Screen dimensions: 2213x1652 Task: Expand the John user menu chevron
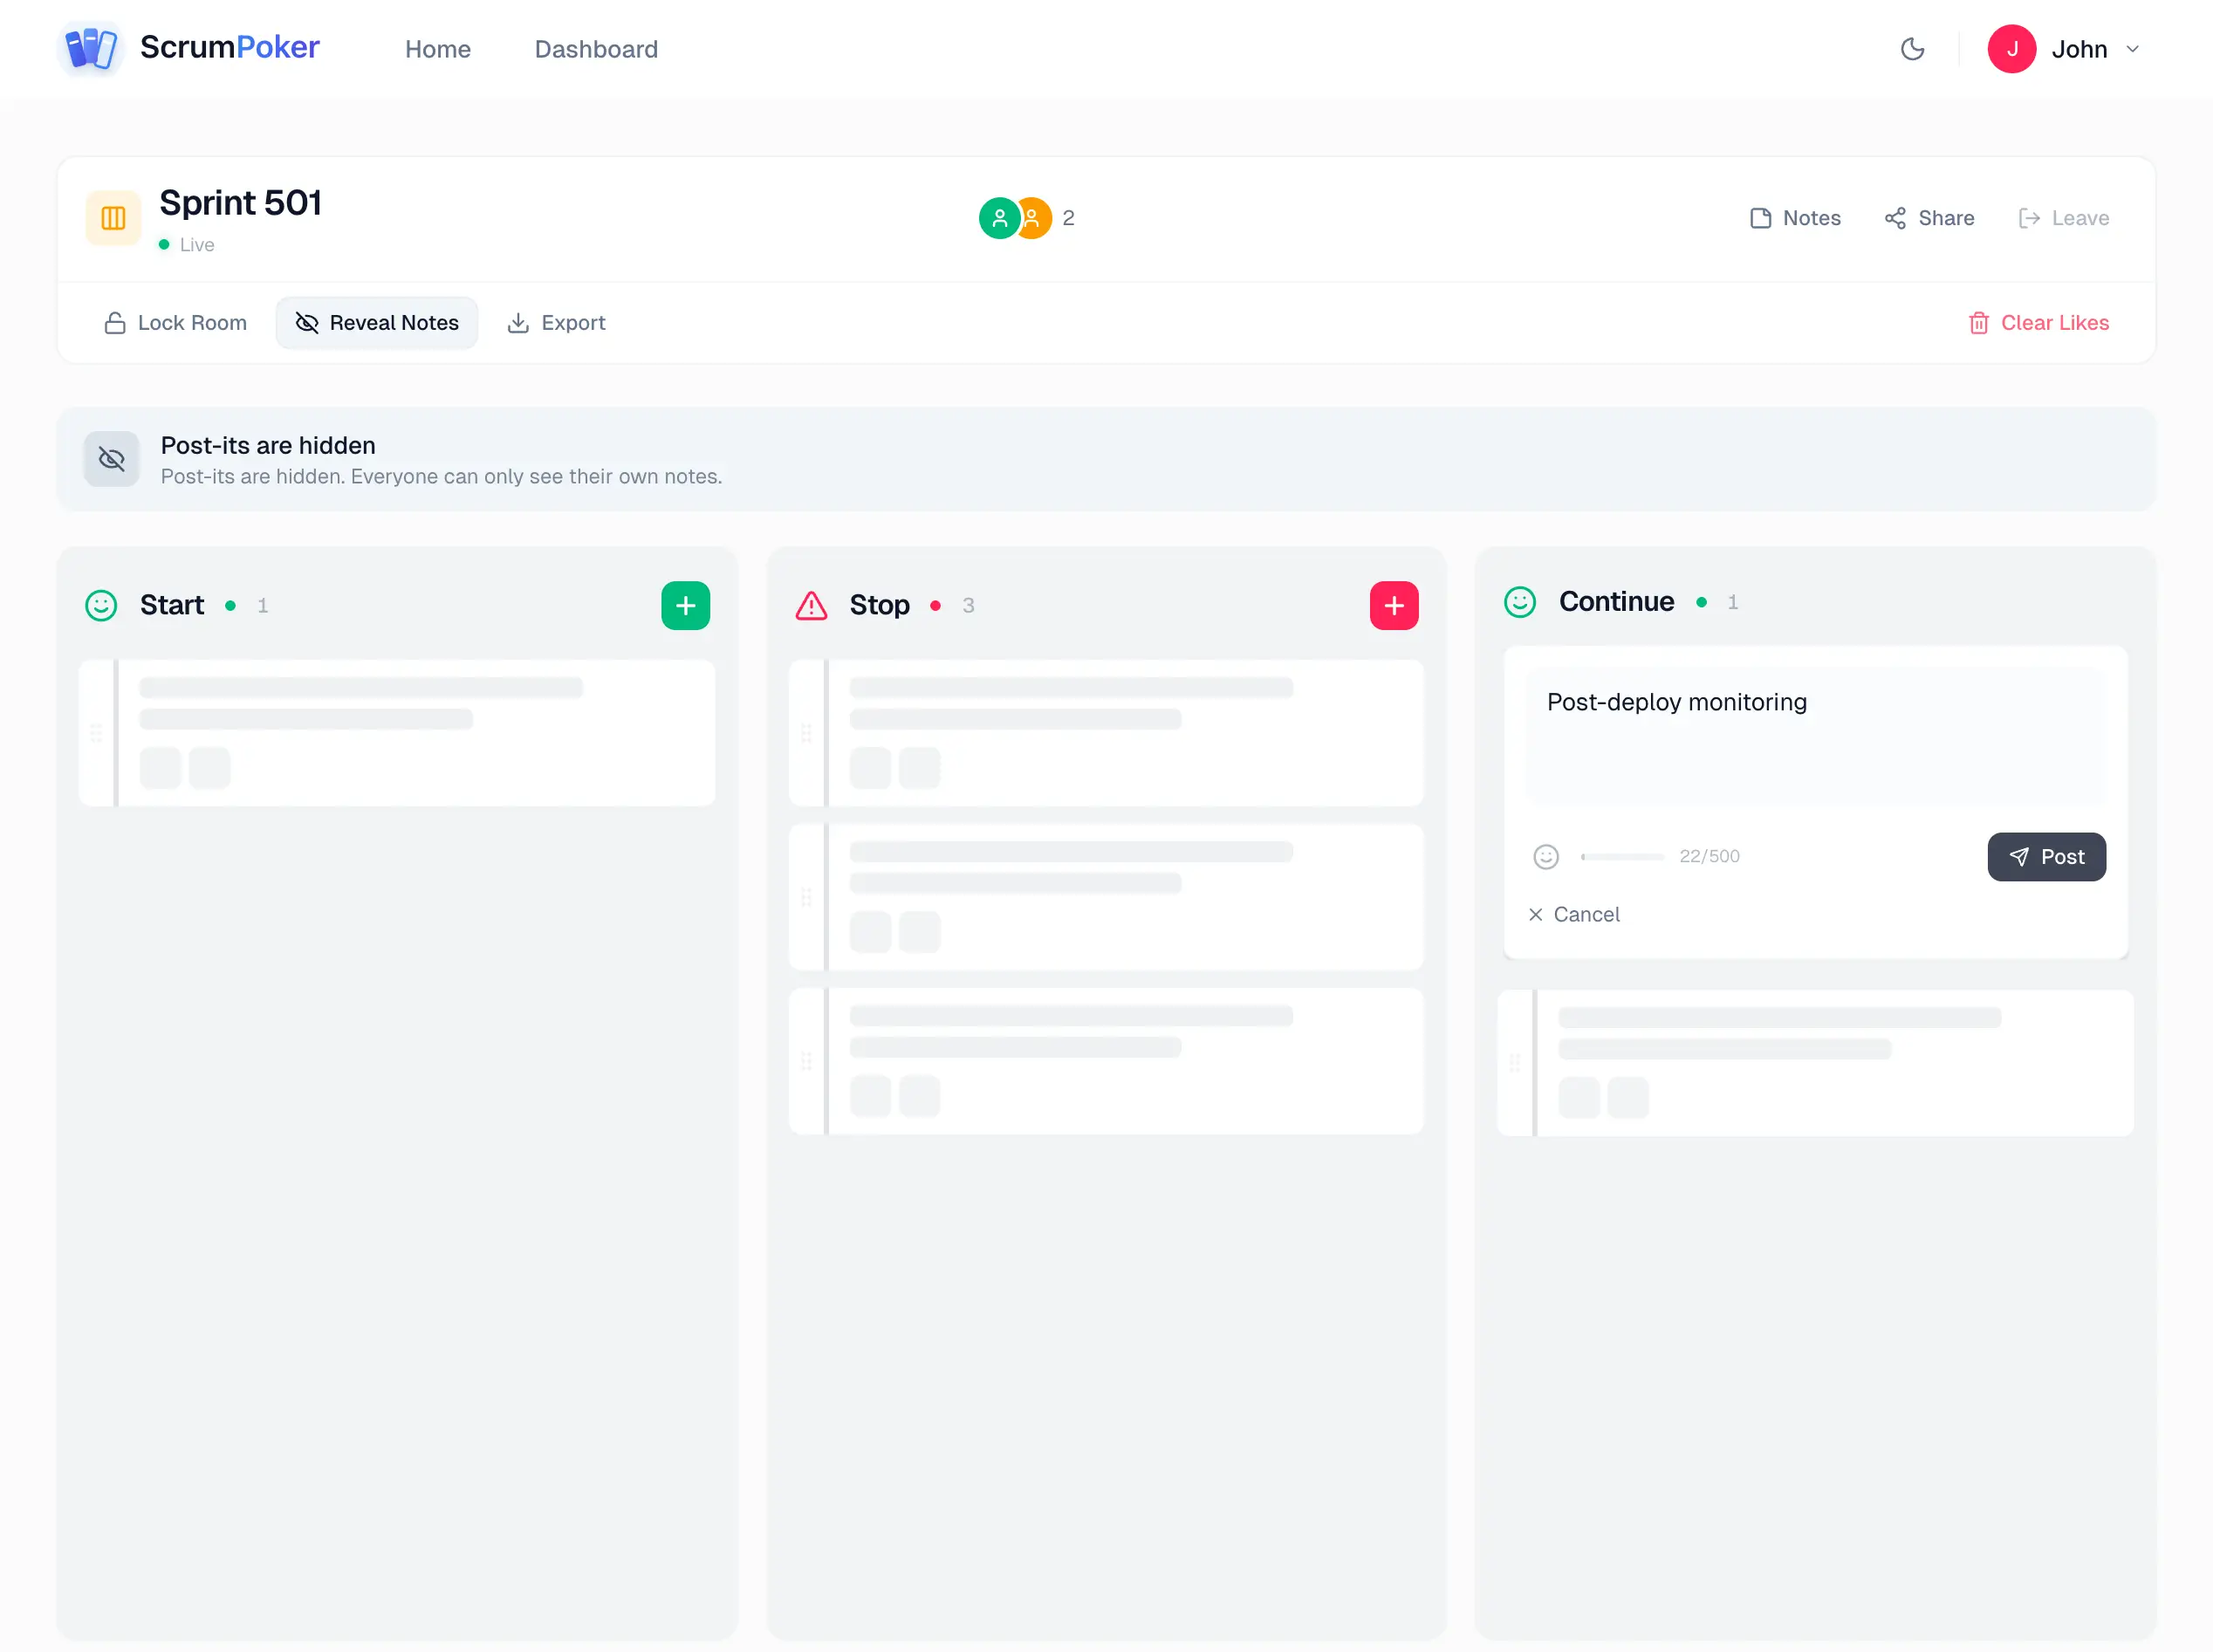[2132, 49]
